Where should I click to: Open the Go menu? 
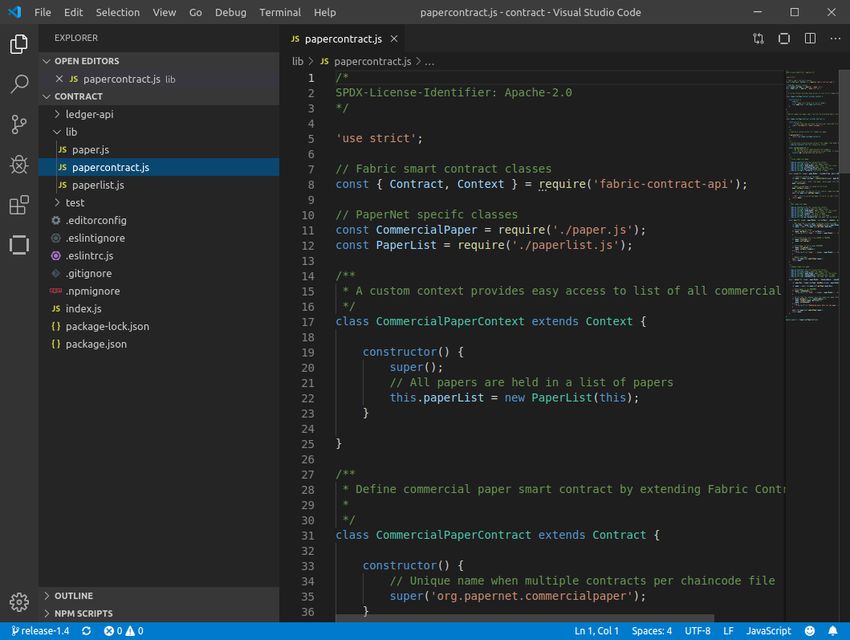[196, 12]
